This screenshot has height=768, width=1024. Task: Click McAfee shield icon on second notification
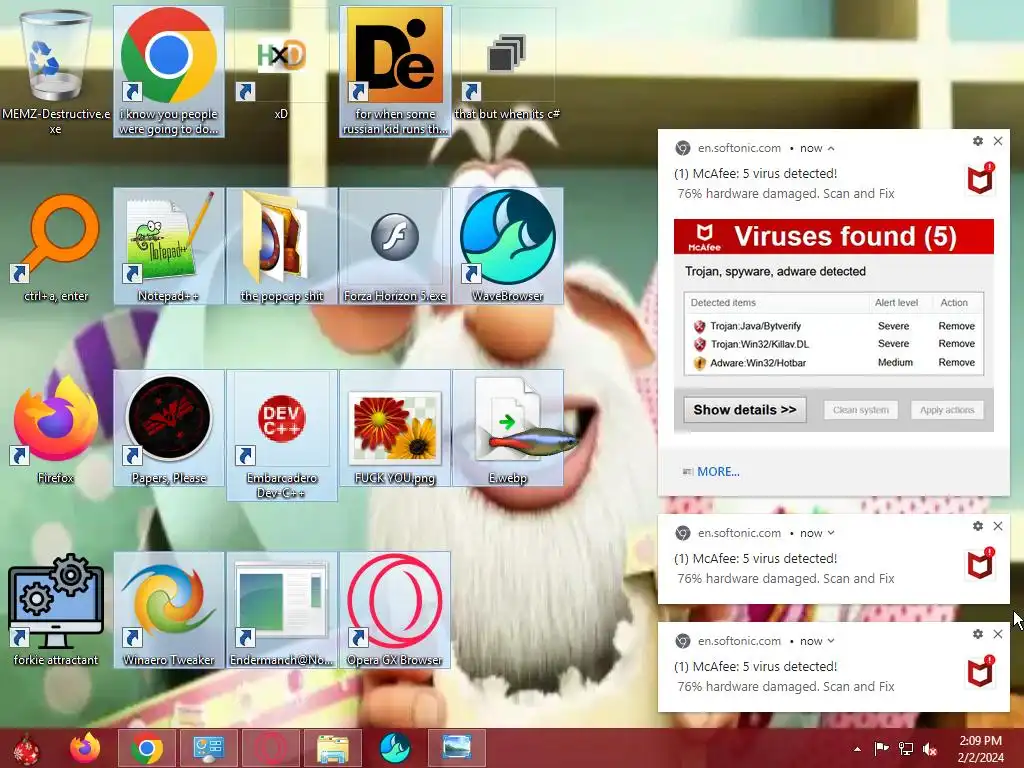980,563
